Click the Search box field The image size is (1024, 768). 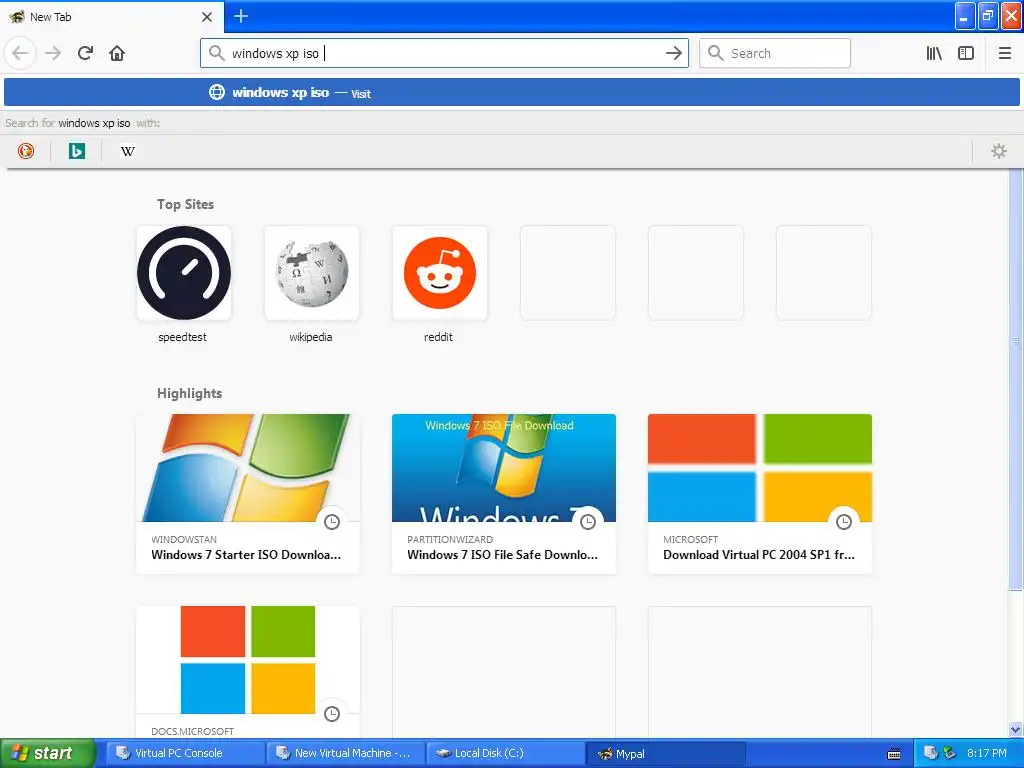point(775,54)
